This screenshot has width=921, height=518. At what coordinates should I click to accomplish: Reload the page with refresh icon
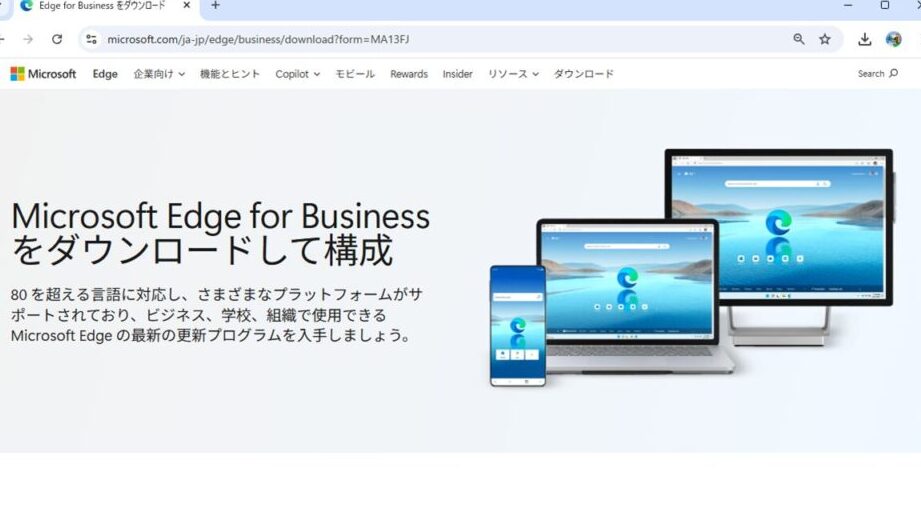(x=57, y=39)
